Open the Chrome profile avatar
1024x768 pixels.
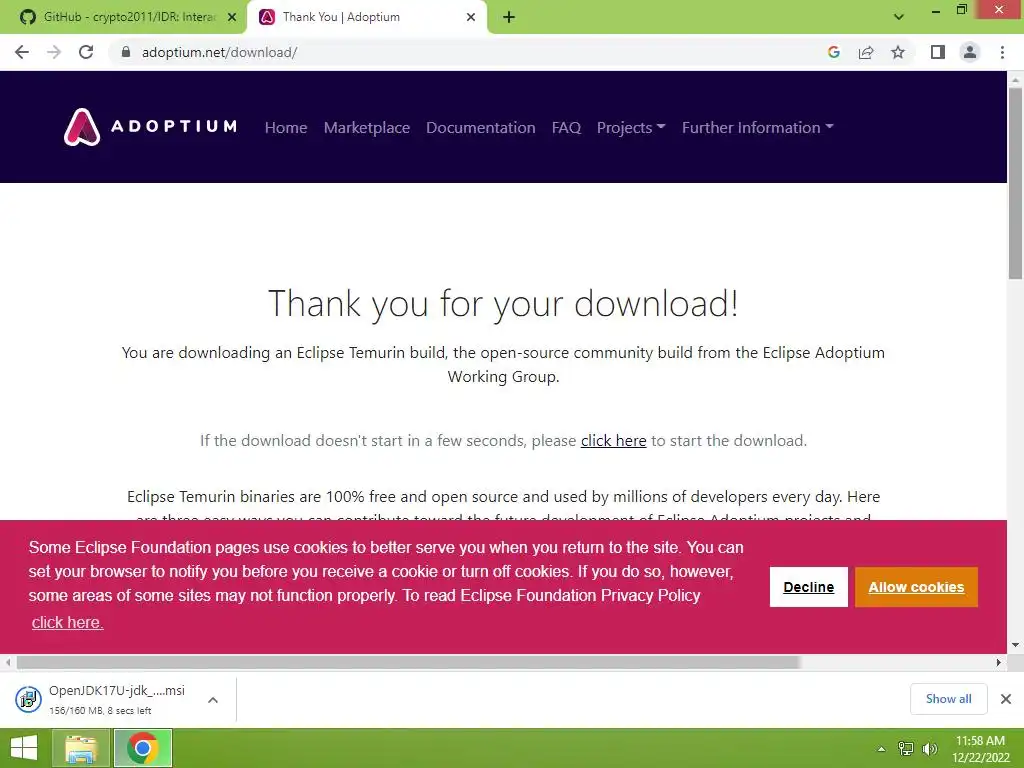pyautogui.click(x=970, y=52)
